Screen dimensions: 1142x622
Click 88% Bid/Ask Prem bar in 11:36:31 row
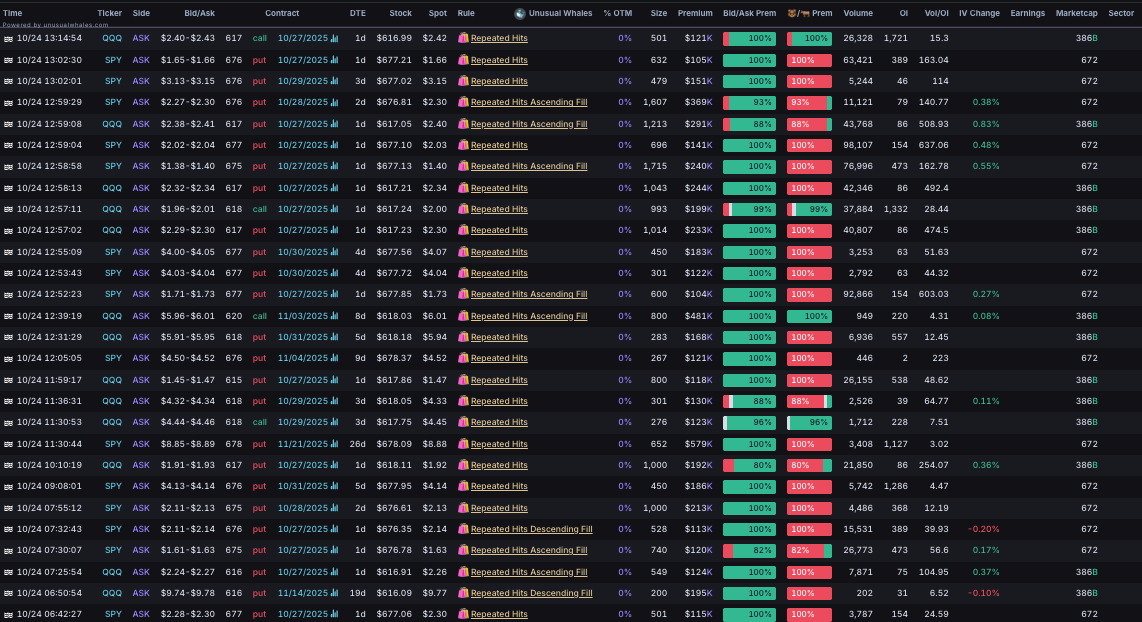click(749, 401)
